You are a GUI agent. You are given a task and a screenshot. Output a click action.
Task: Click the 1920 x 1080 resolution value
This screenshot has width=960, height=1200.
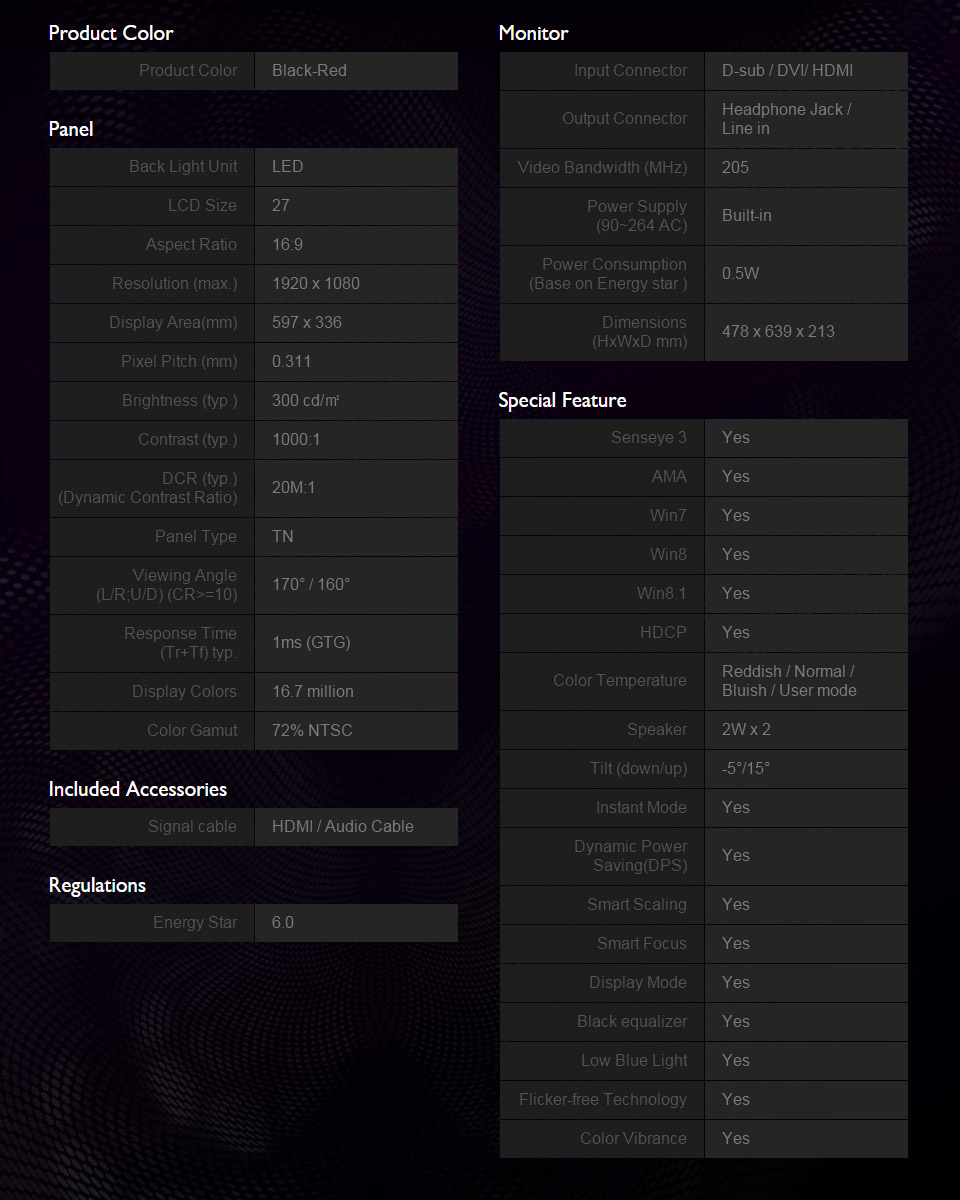click(316, 284)
